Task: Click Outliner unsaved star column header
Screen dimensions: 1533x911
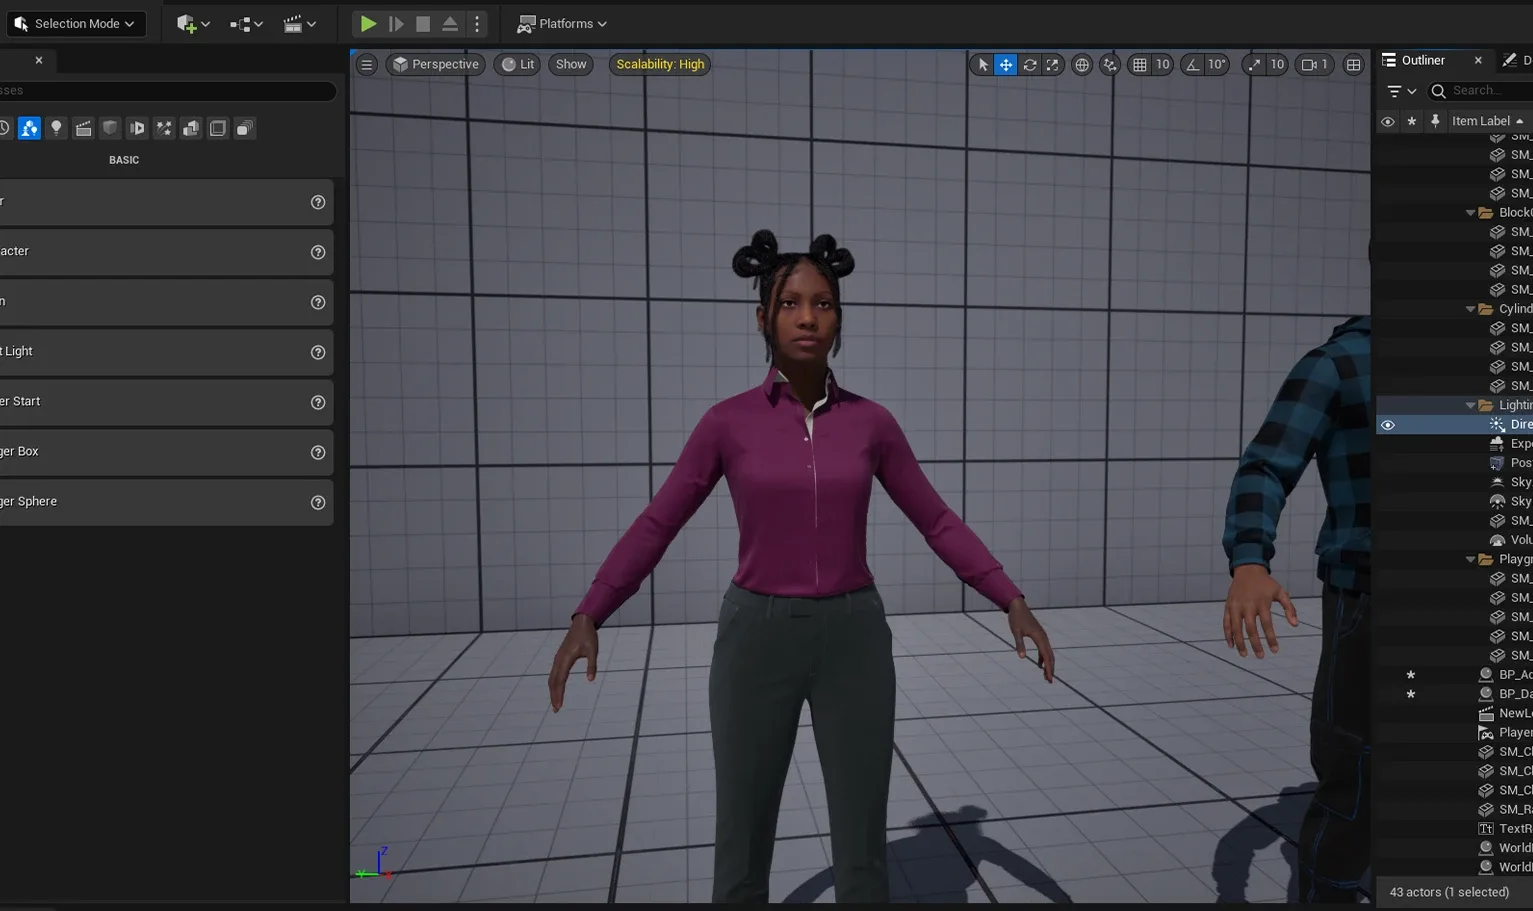Action: (1411, 121)
